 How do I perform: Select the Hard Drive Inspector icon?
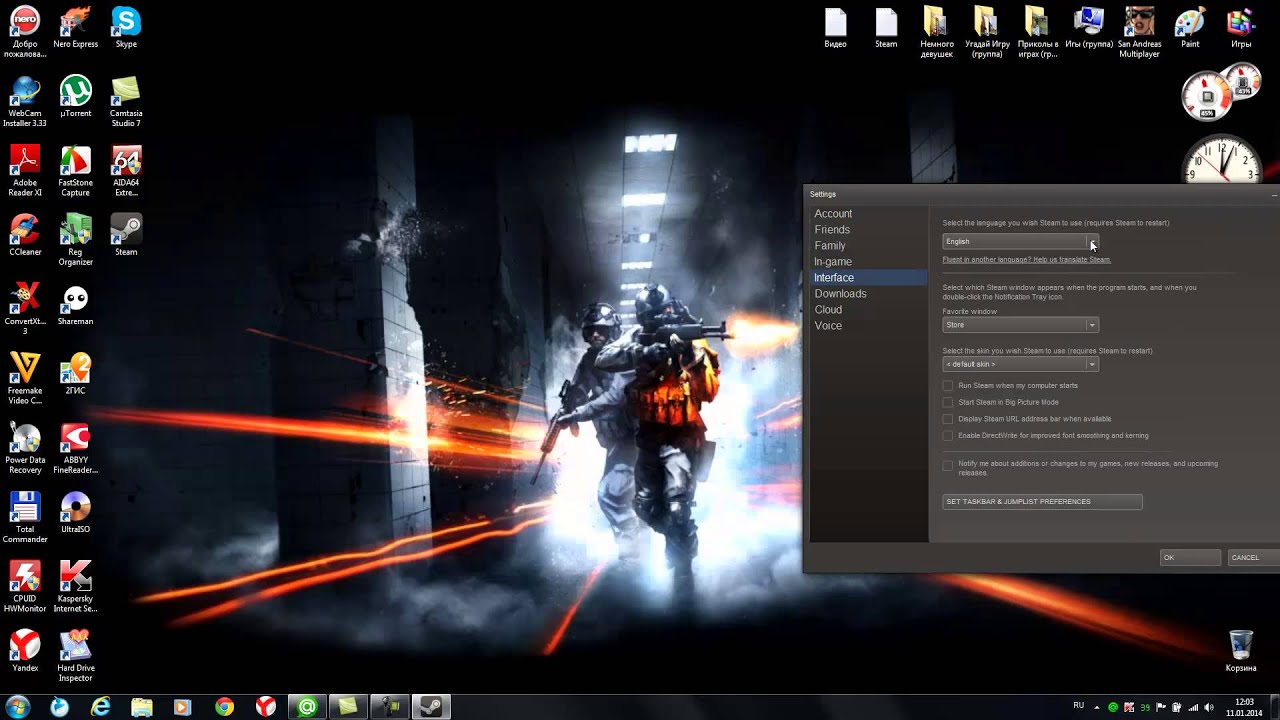(x=76, y=655)
